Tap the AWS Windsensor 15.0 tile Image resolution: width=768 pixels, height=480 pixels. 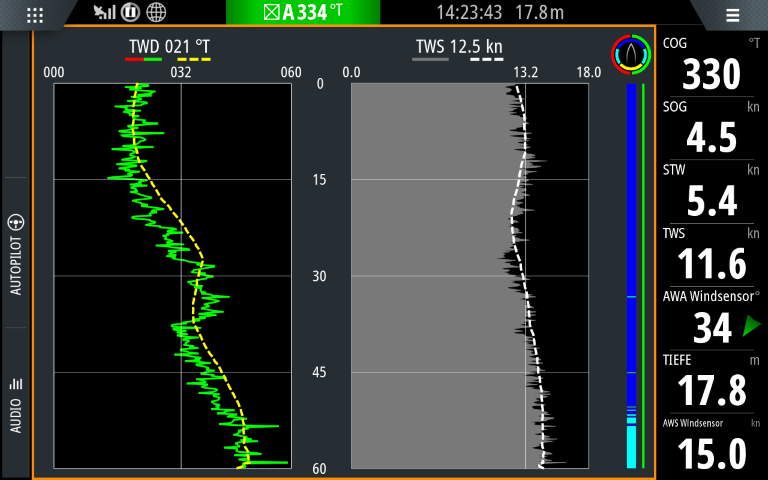711,445
